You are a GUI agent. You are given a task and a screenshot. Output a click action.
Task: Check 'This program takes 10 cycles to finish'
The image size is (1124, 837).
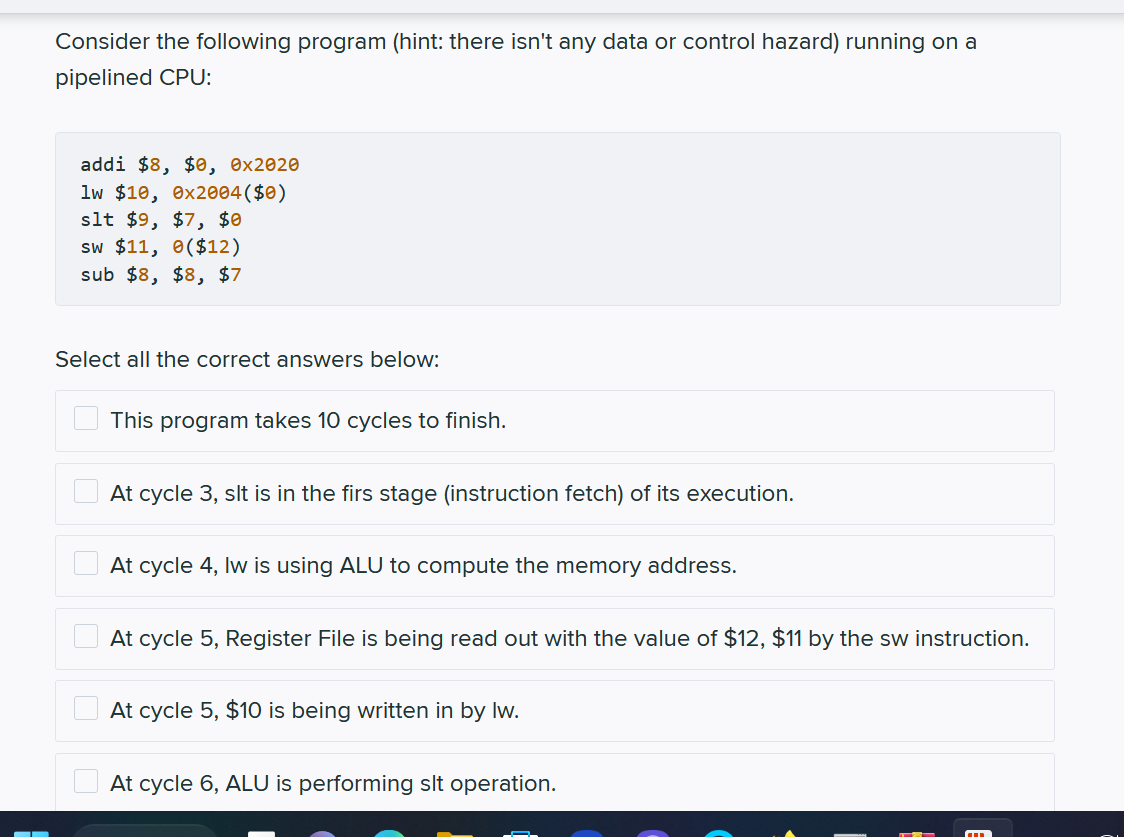point(86,418)
